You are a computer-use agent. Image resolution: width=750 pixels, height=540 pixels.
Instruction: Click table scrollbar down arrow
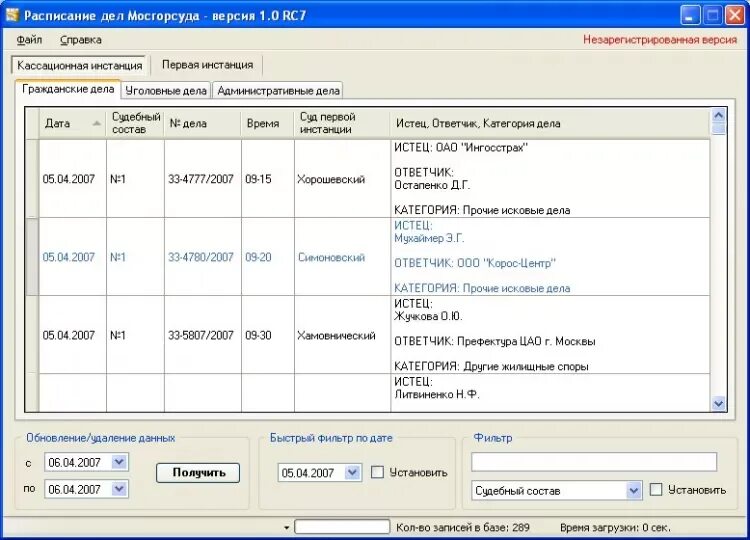pos(718,403)
